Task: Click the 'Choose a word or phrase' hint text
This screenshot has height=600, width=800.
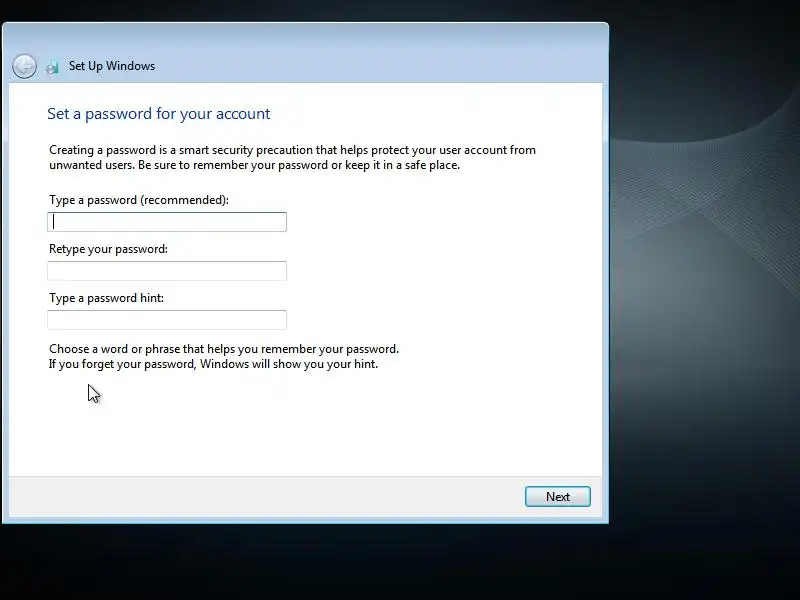Action: pos(224,356)
